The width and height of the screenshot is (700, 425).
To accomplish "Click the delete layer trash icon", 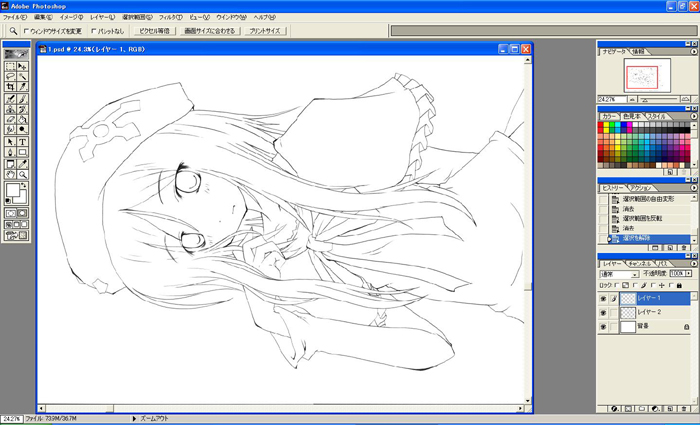I will tap(686, 408).
